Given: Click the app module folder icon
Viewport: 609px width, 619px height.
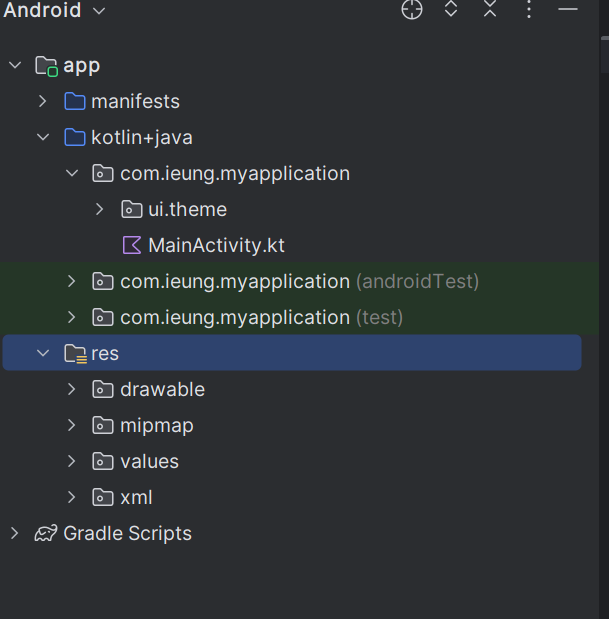Looking at the screenshot, I should tap(46, 66).
